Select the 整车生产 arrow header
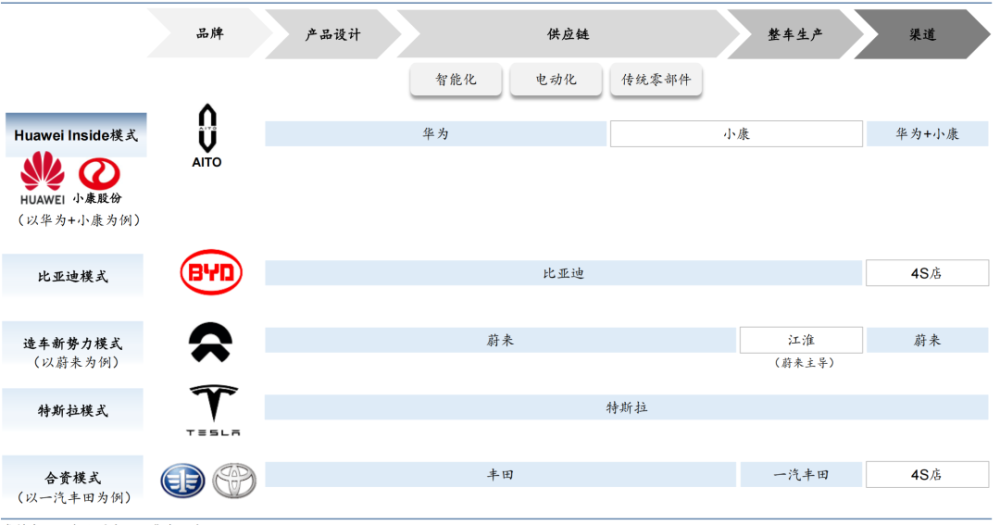Viewport: 1000px width, 525px height. click(x=795, y=34)
